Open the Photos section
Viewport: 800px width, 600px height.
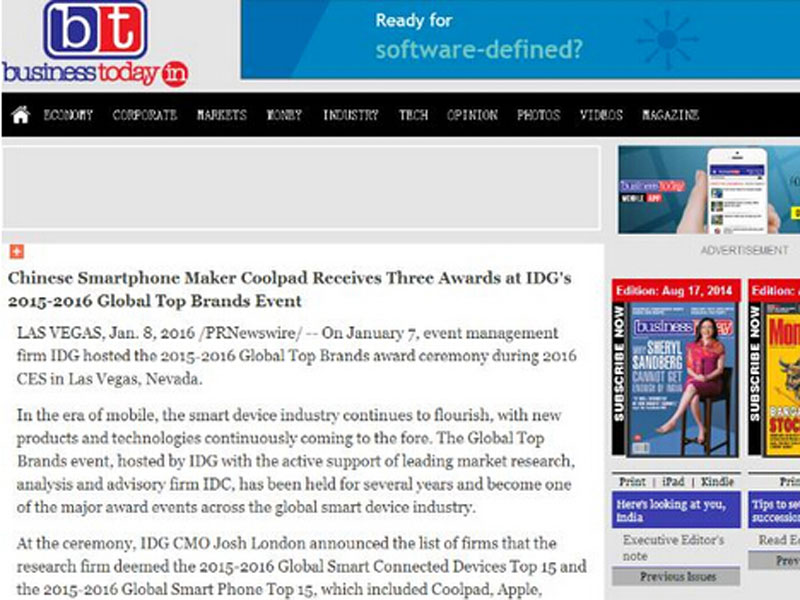(538, 115)
